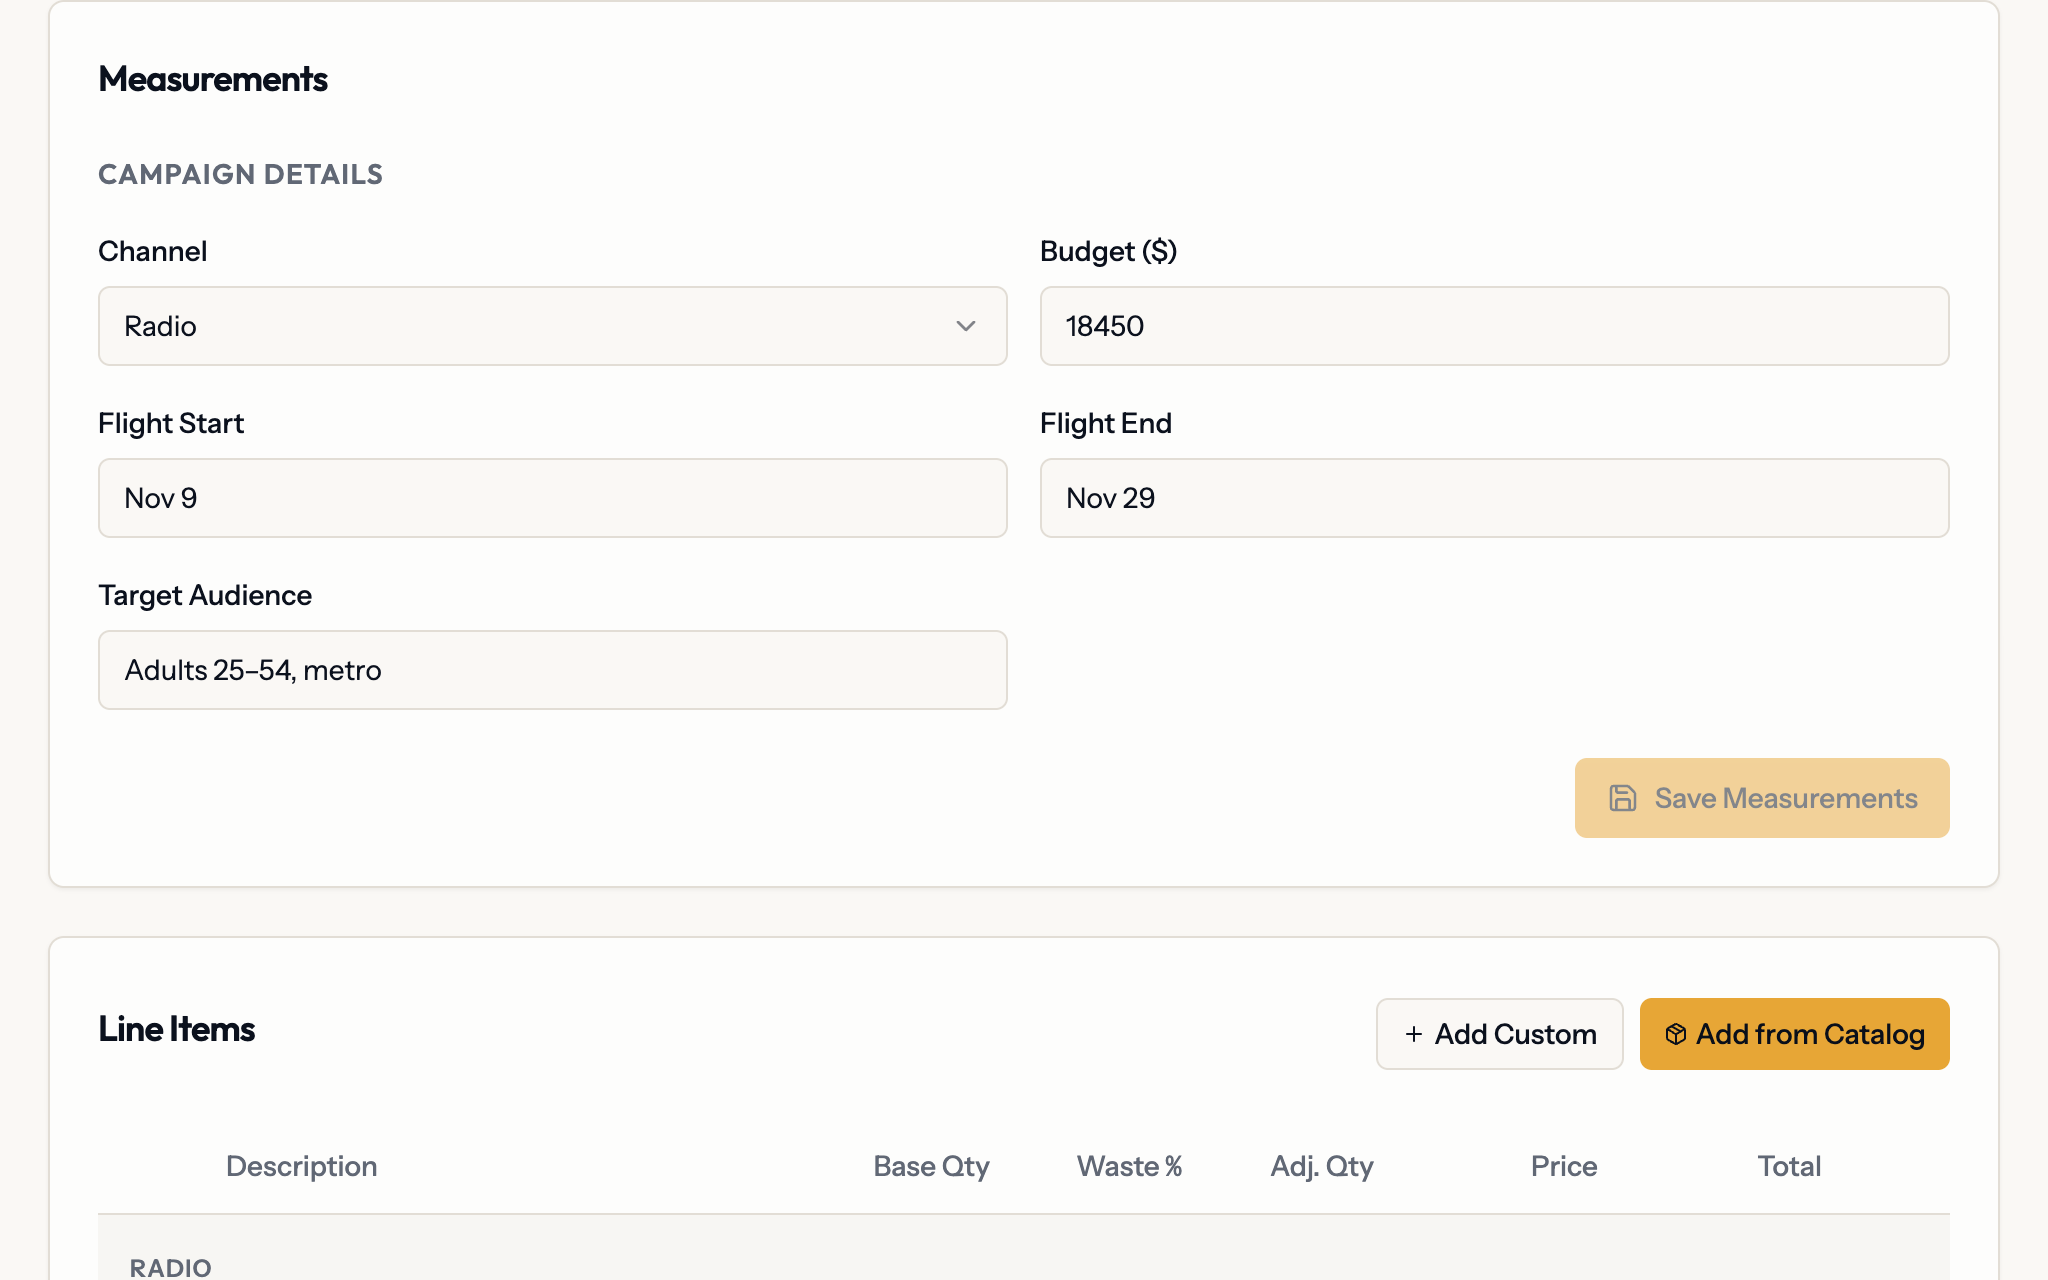Click the Line Items heading
The image size is (2048, 1280).
(177, 1029)
